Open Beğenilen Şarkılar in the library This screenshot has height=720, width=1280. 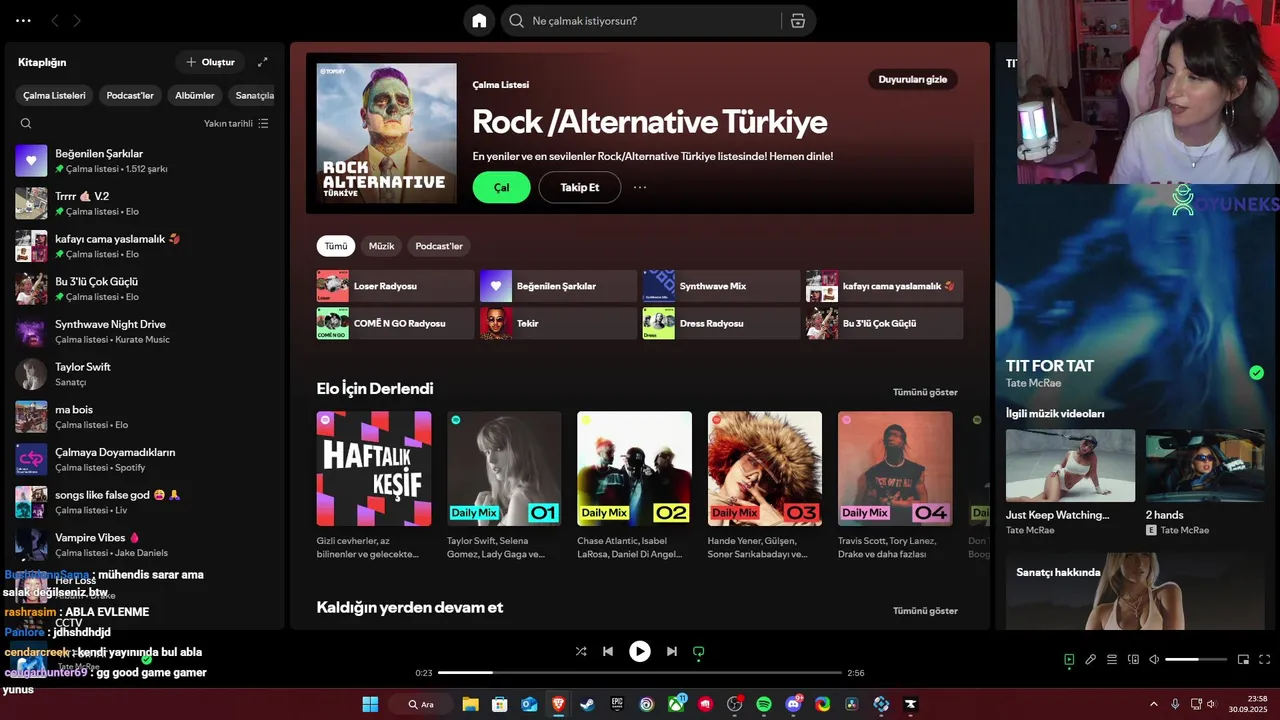145,160
